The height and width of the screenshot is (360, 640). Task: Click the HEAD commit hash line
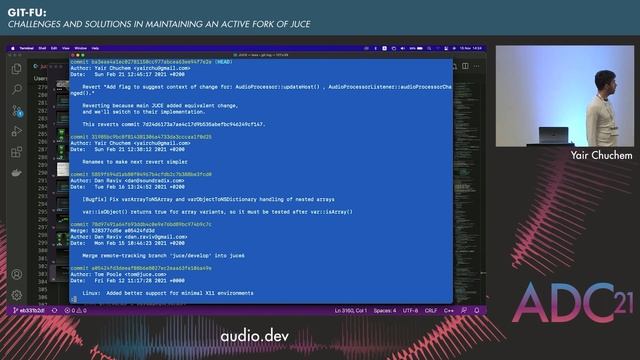(151, 62)
